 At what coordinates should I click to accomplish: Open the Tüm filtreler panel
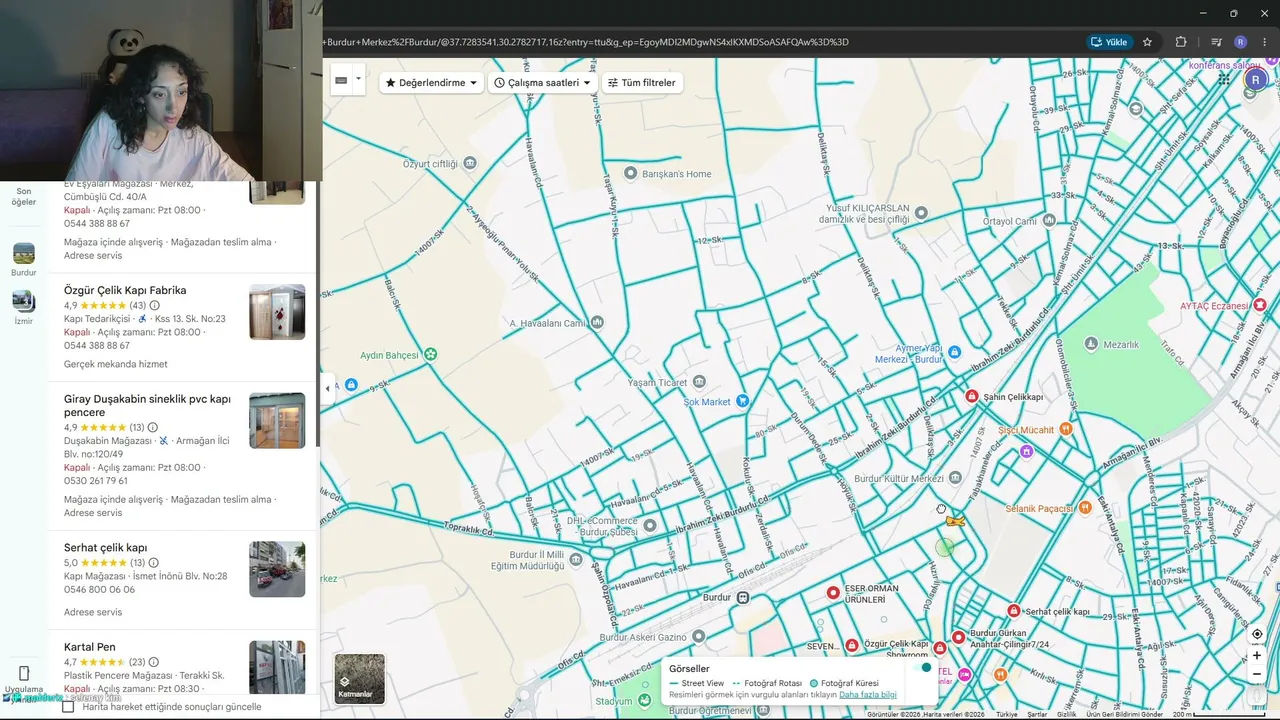[x=641, y=83]
